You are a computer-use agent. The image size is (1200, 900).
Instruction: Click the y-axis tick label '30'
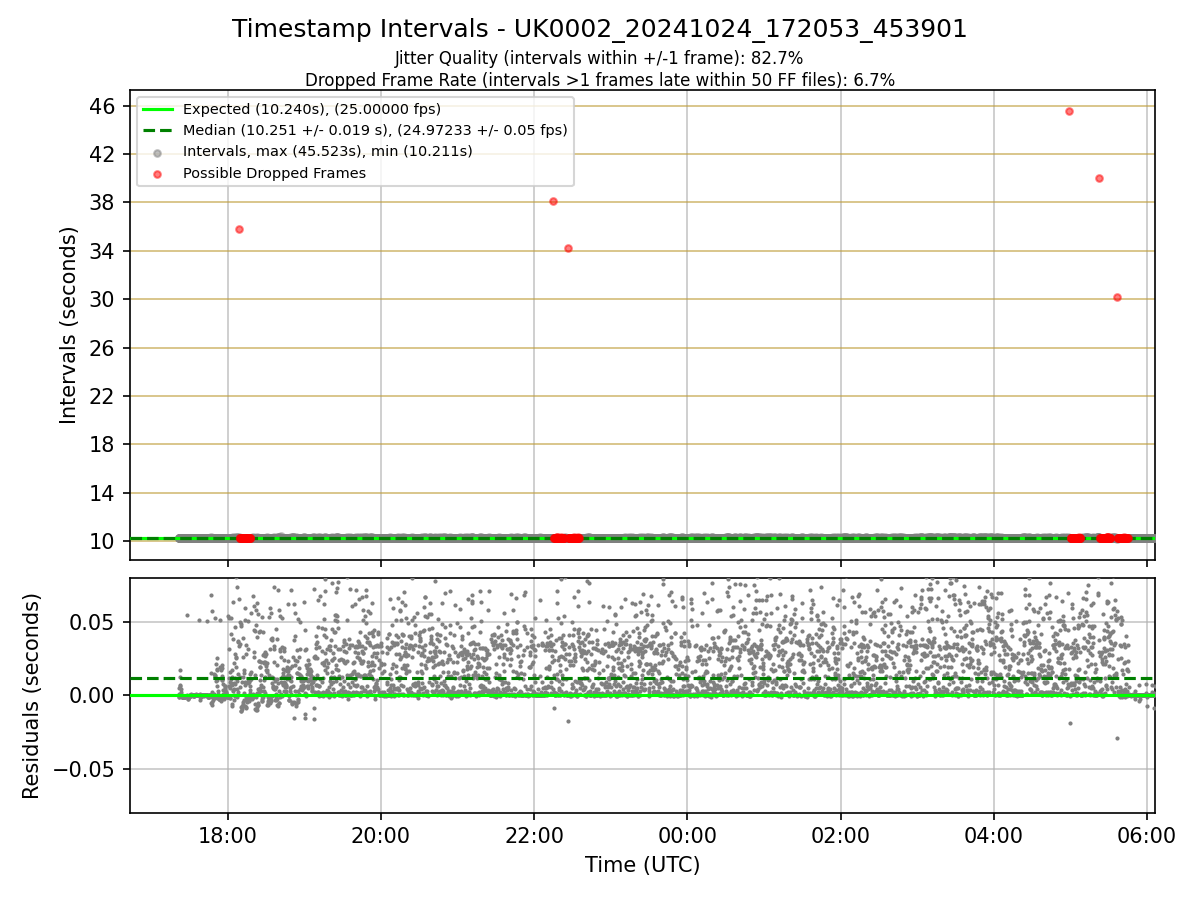[x=104, y=299]
